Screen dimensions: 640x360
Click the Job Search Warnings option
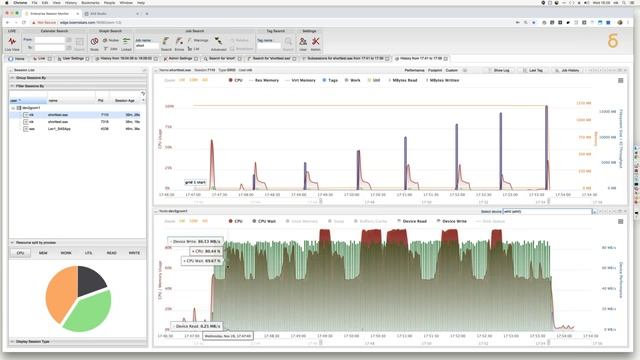click(198, 40)
